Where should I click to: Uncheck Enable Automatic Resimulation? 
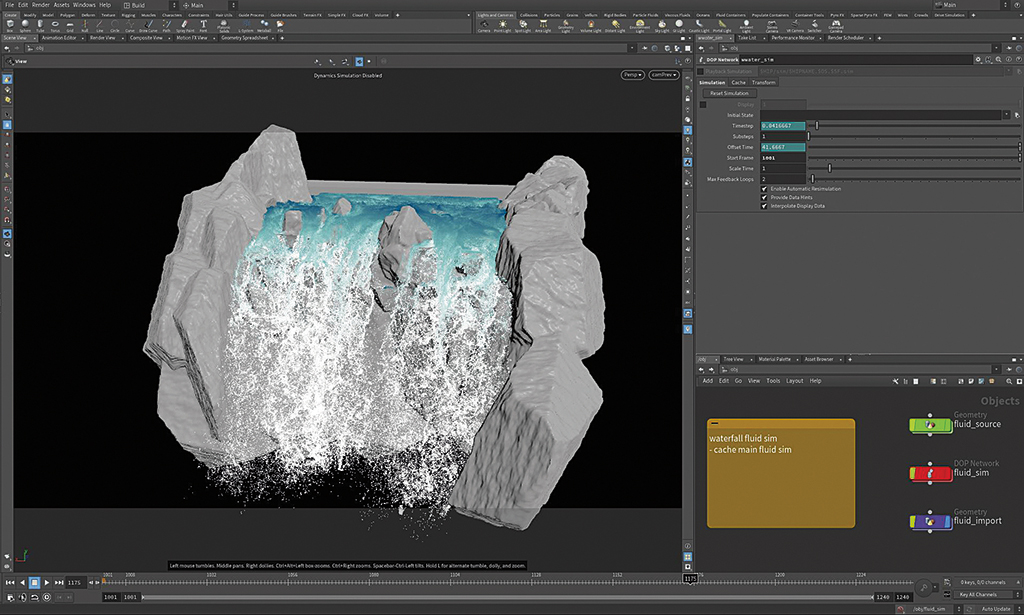coord(765,188)
